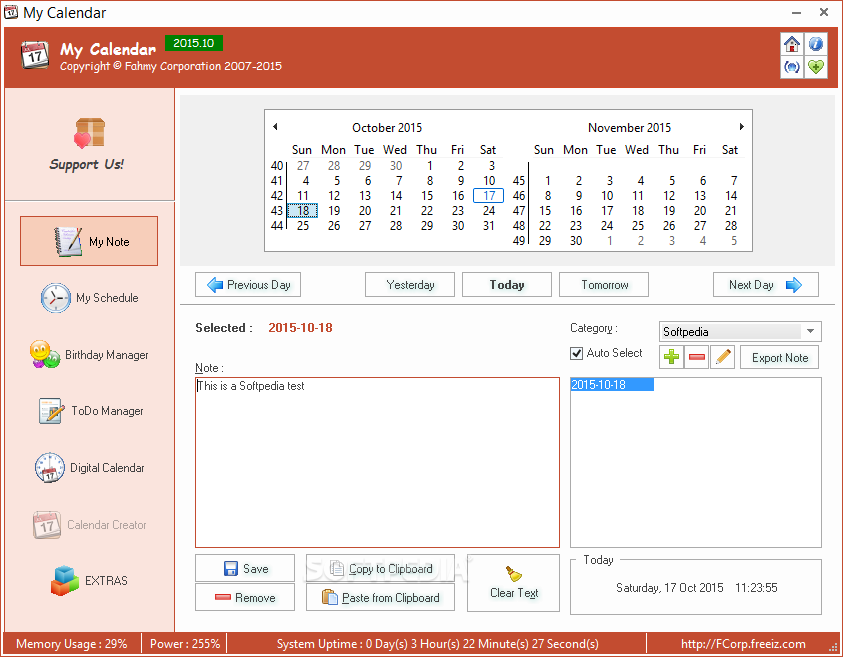
Task: Remove the note
Action: (x=245, y=597)
